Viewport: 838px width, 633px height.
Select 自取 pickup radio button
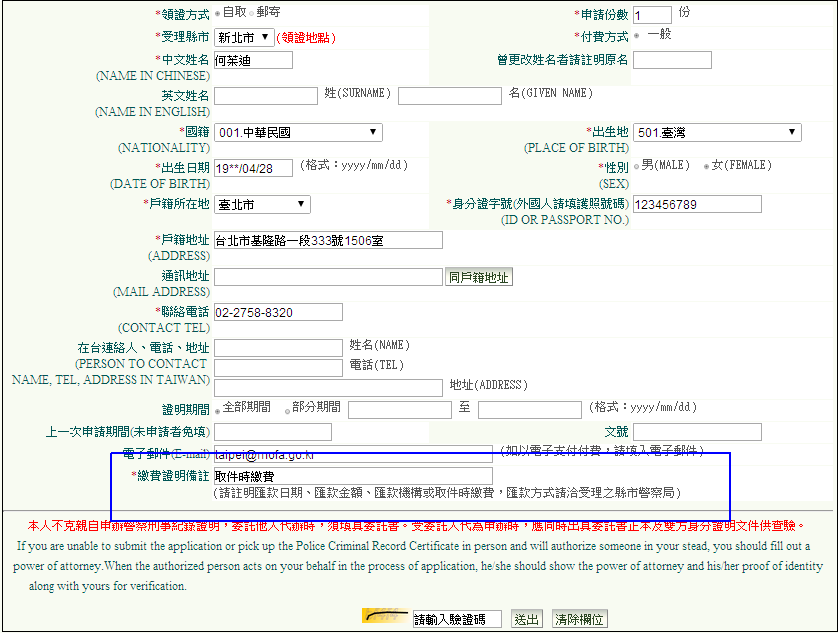(218, 13)
